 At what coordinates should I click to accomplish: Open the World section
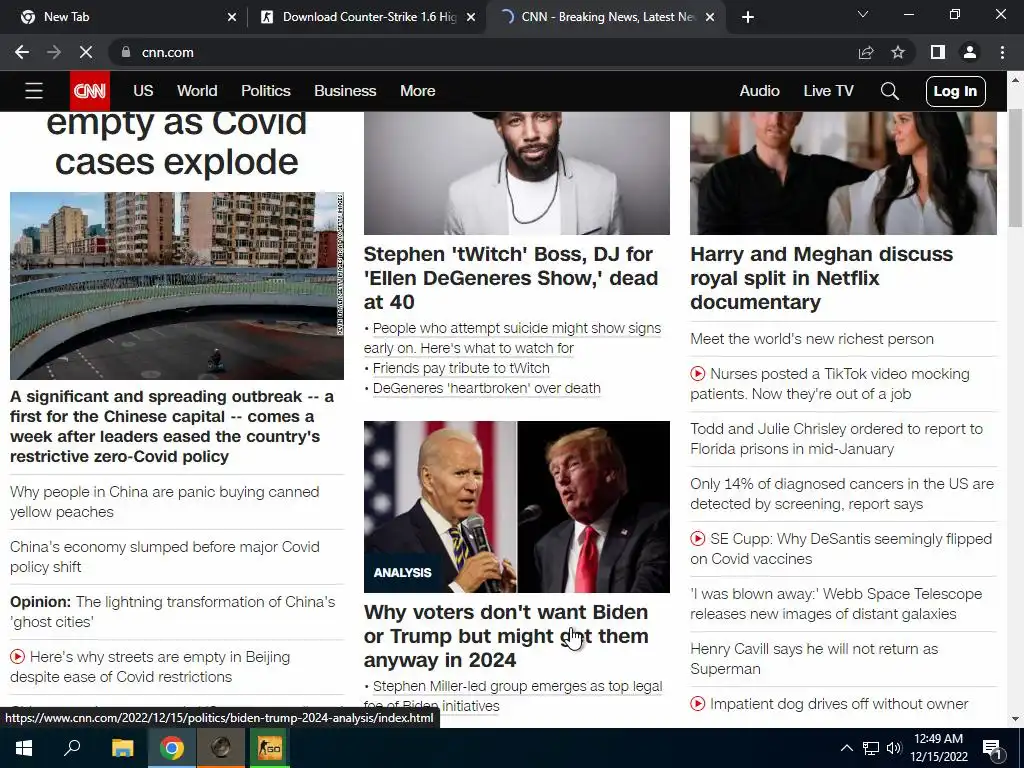[197, 91]
